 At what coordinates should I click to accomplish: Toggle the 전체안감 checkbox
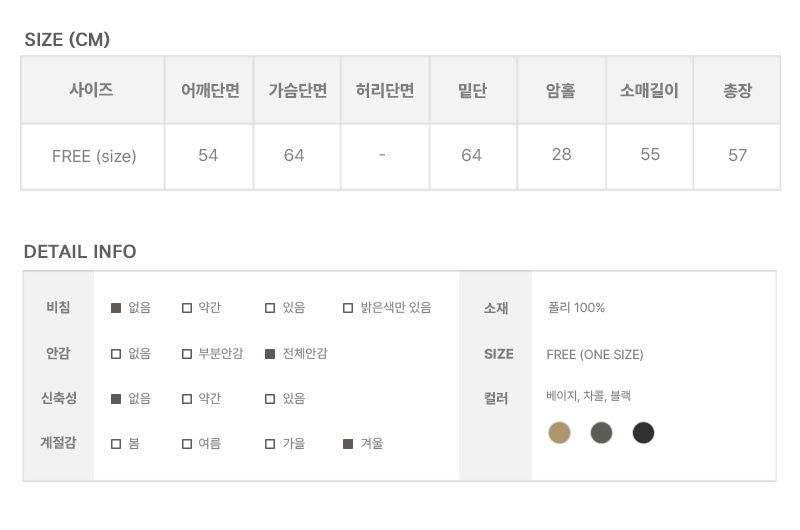270,353
